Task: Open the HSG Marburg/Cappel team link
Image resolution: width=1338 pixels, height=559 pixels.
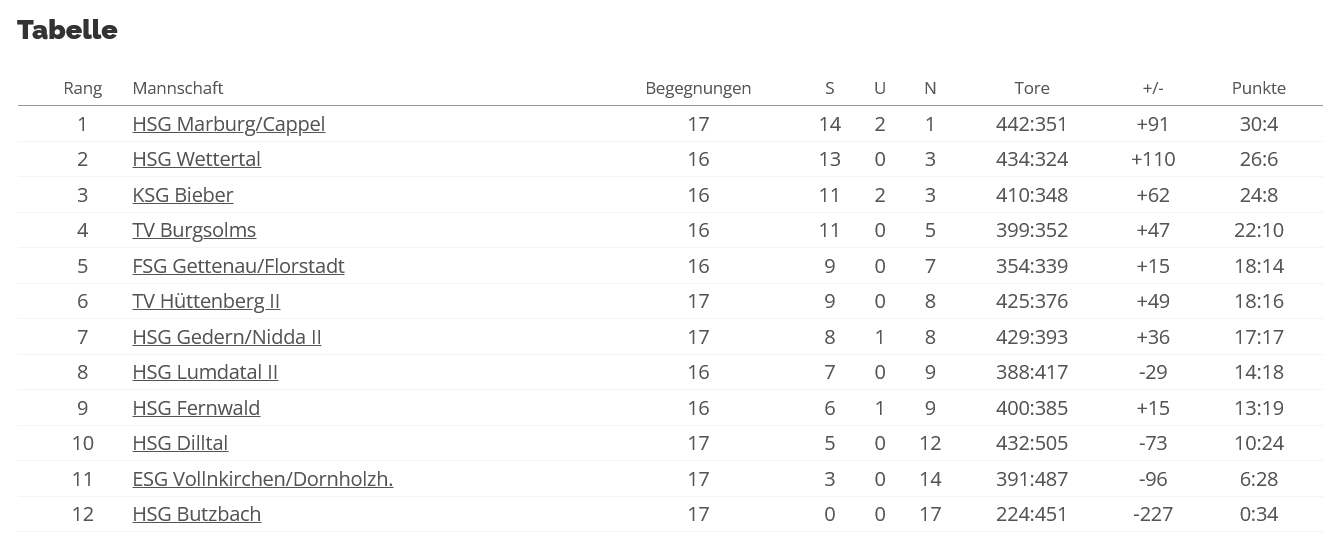Action: pos(229,124)
